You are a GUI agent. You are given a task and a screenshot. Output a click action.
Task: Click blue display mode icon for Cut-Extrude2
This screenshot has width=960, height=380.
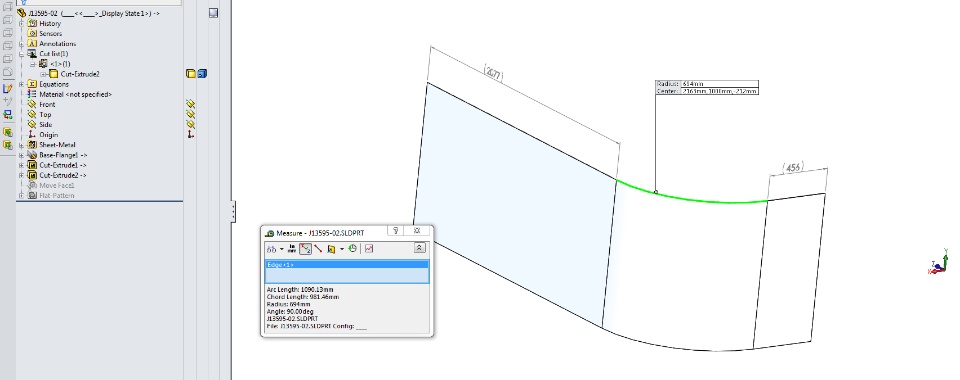click(202, 74)
